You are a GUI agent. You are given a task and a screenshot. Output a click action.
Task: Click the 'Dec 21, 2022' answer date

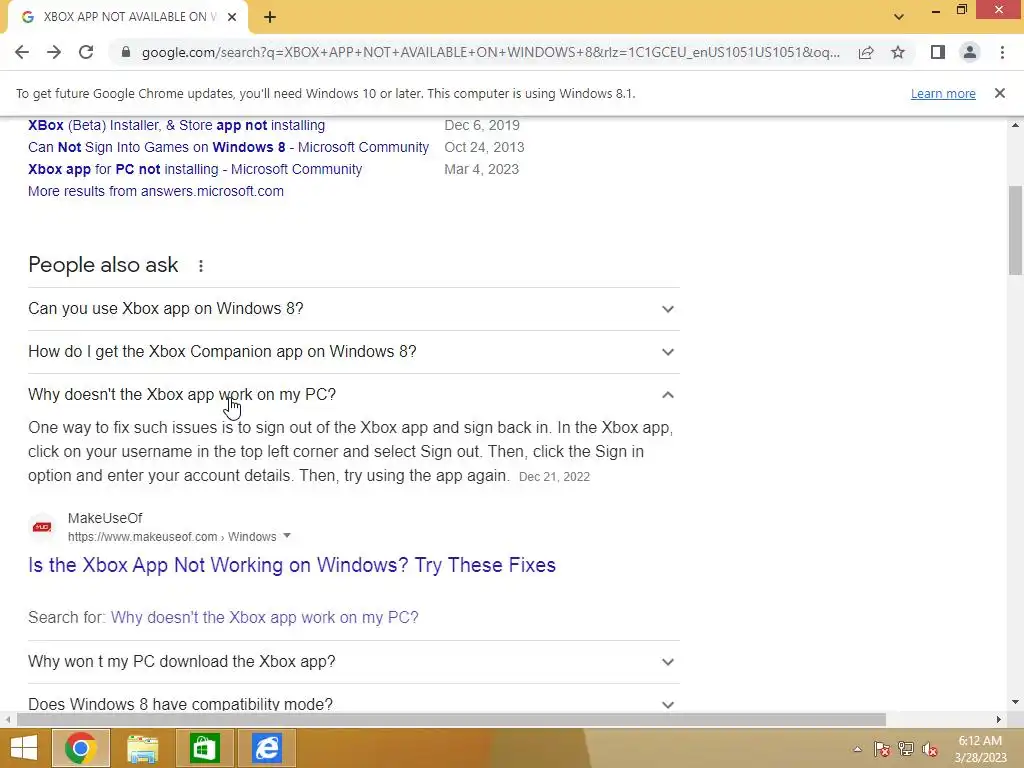554,477
